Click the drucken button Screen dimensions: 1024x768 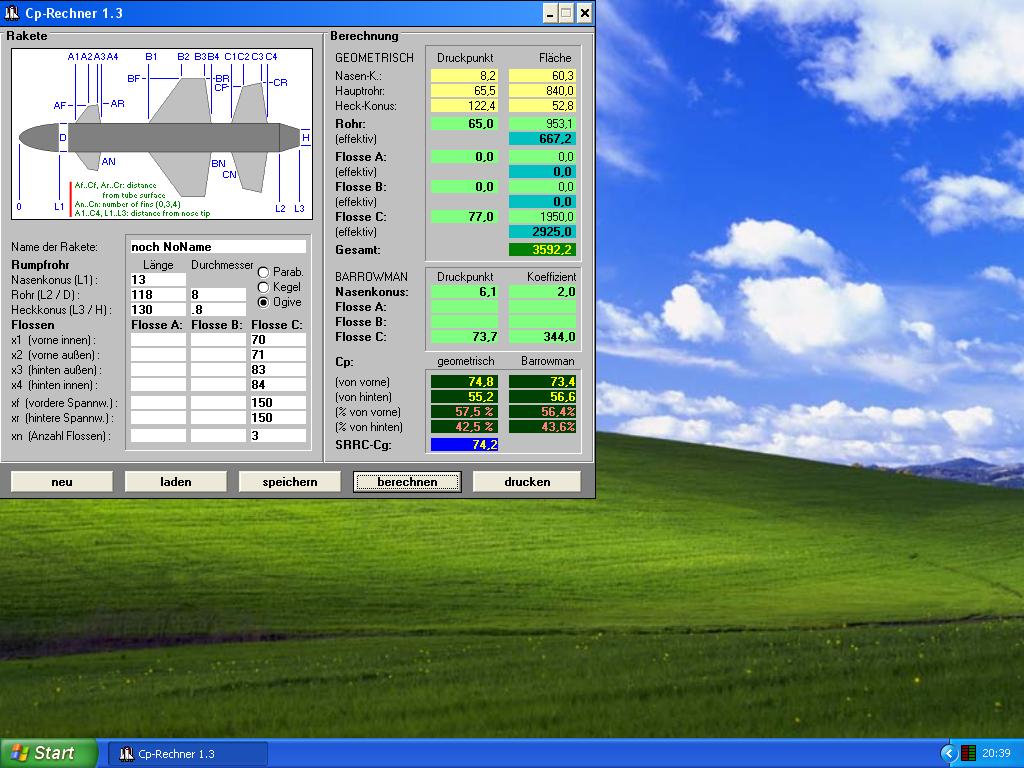pyautogui.click(x=527, y=482)
